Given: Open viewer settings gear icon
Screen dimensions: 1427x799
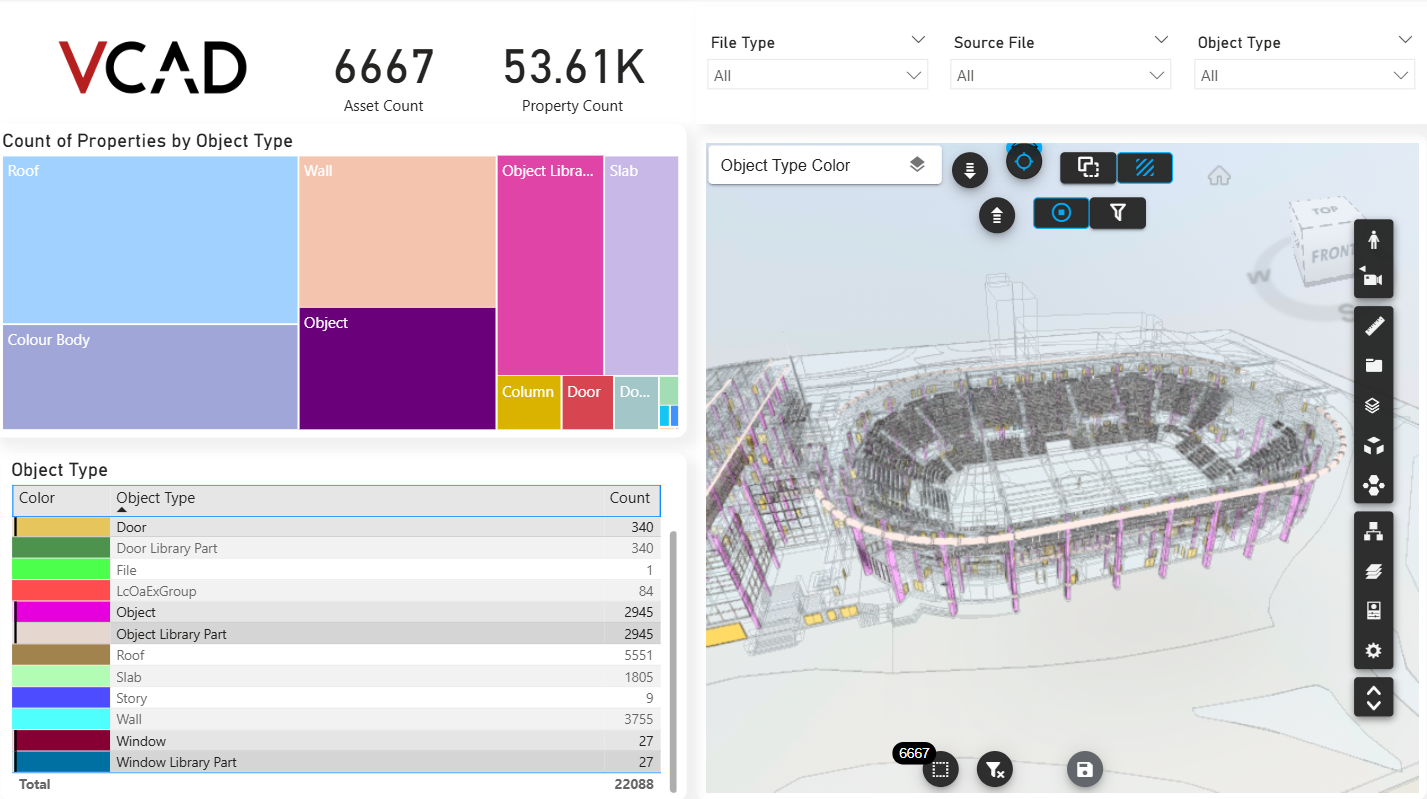Looking at the screenshot, I should click(x=1374, y=651).
